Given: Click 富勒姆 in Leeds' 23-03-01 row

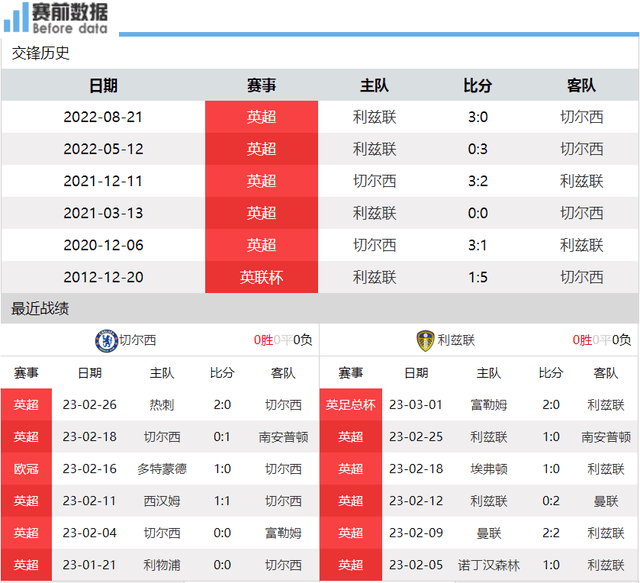Looking at the screenshot, I should tap(489, 405).
